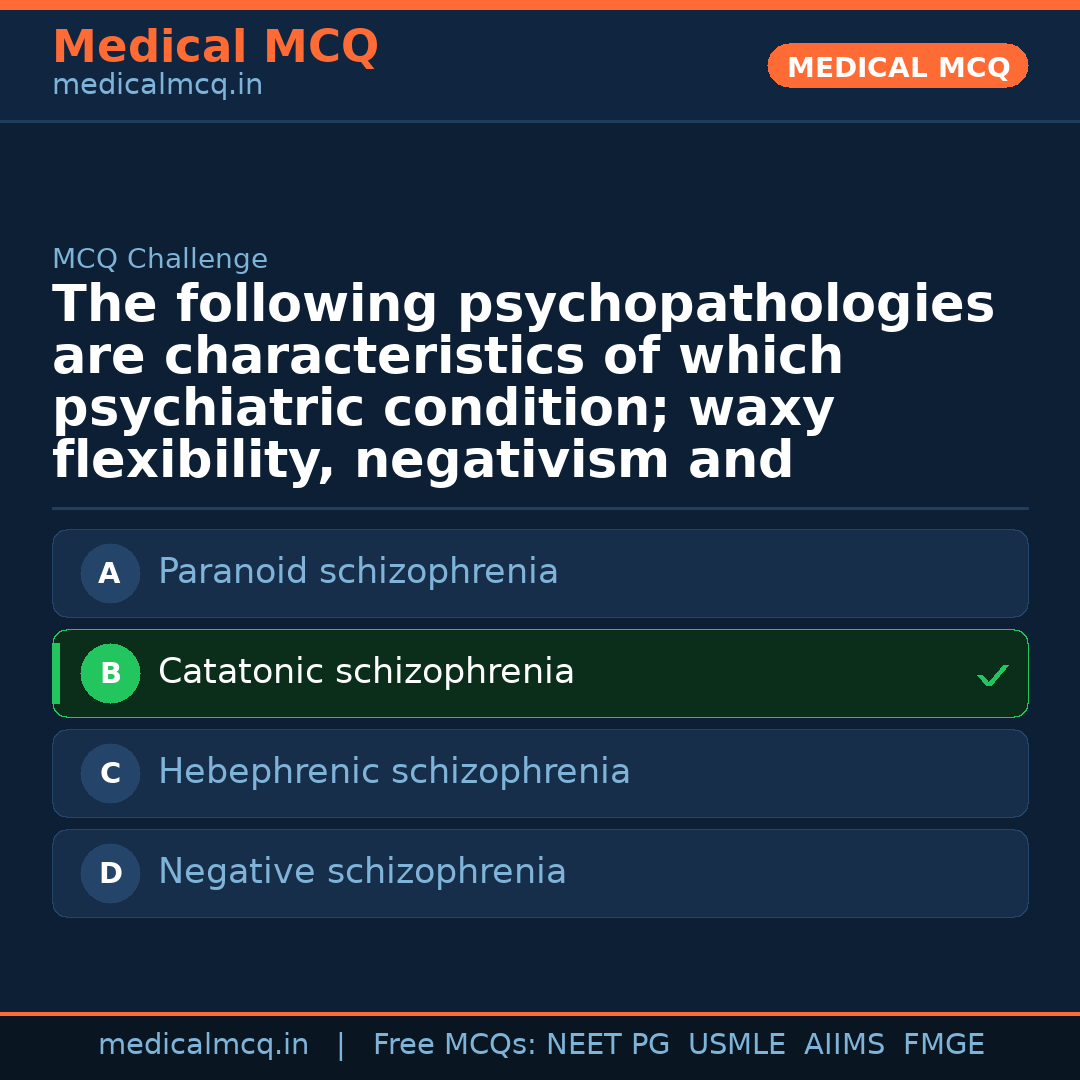
Task: Click the green B letter circle
Action: 110,674
